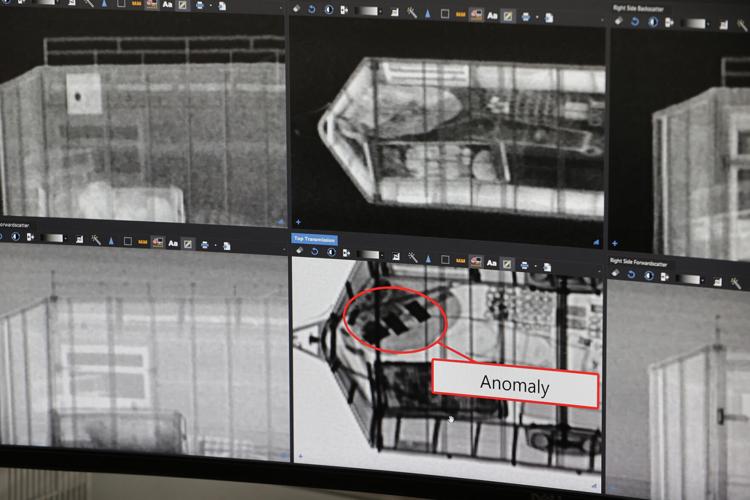Toggle invert contrast in Top Transmission toolbar
Viewport: 750px width, 500px height.
tap(331, 252)
